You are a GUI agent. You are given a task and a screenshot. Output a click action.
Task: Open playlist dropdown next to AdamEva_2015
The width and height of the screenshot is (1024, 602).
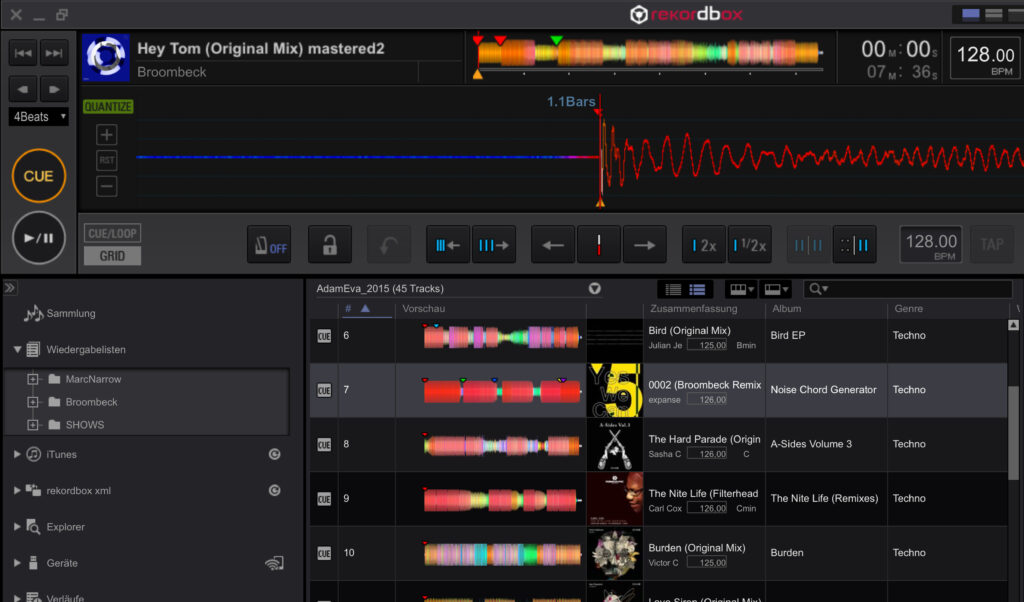click(594, 289)
